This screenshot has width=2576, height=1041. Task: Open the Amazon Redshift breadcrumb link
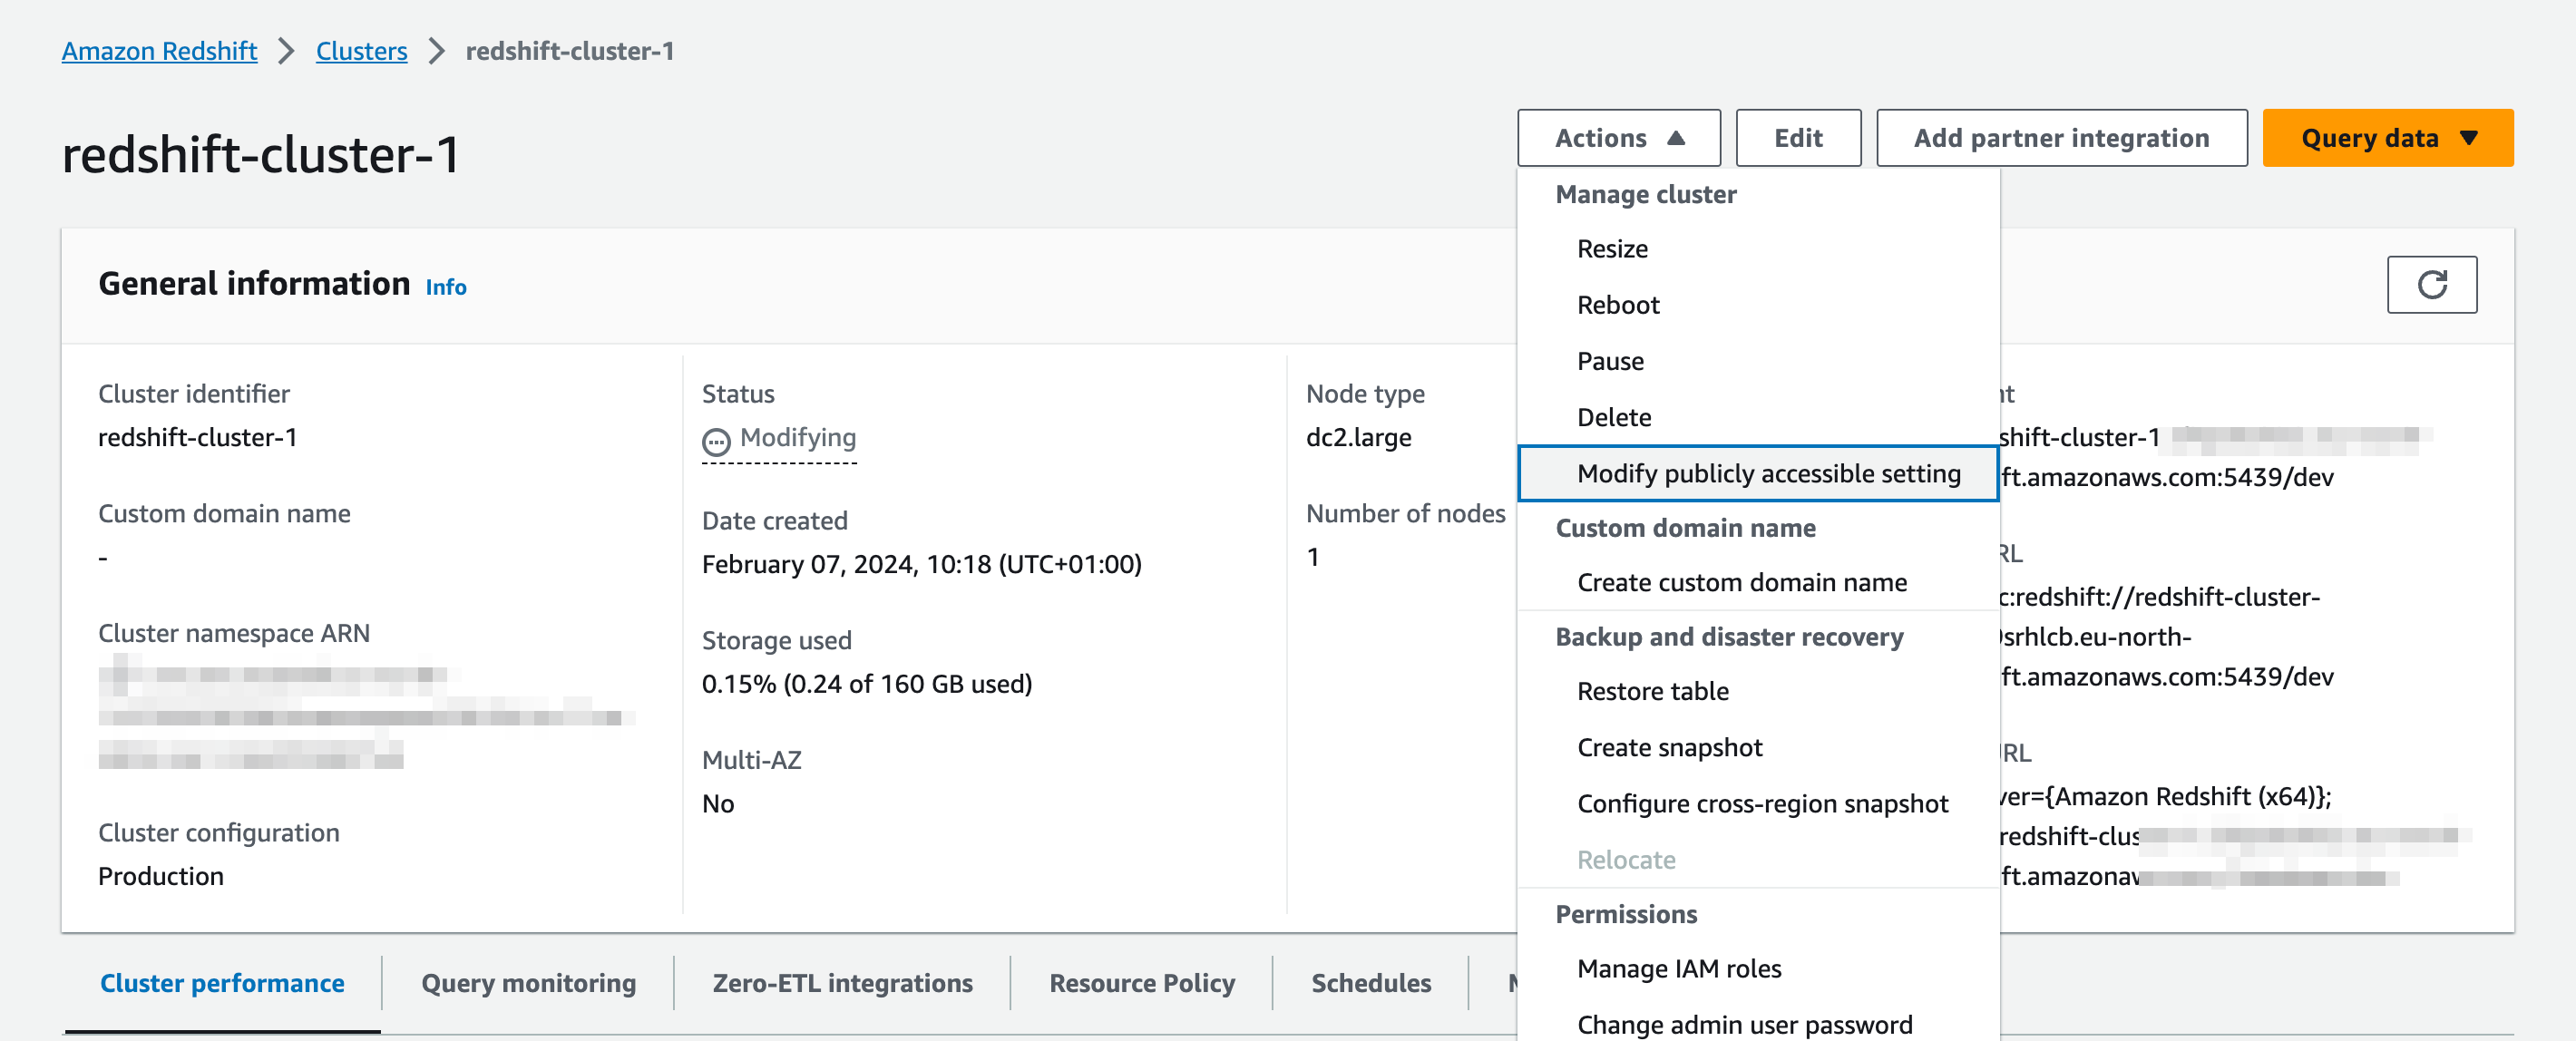tap(159, 51)
